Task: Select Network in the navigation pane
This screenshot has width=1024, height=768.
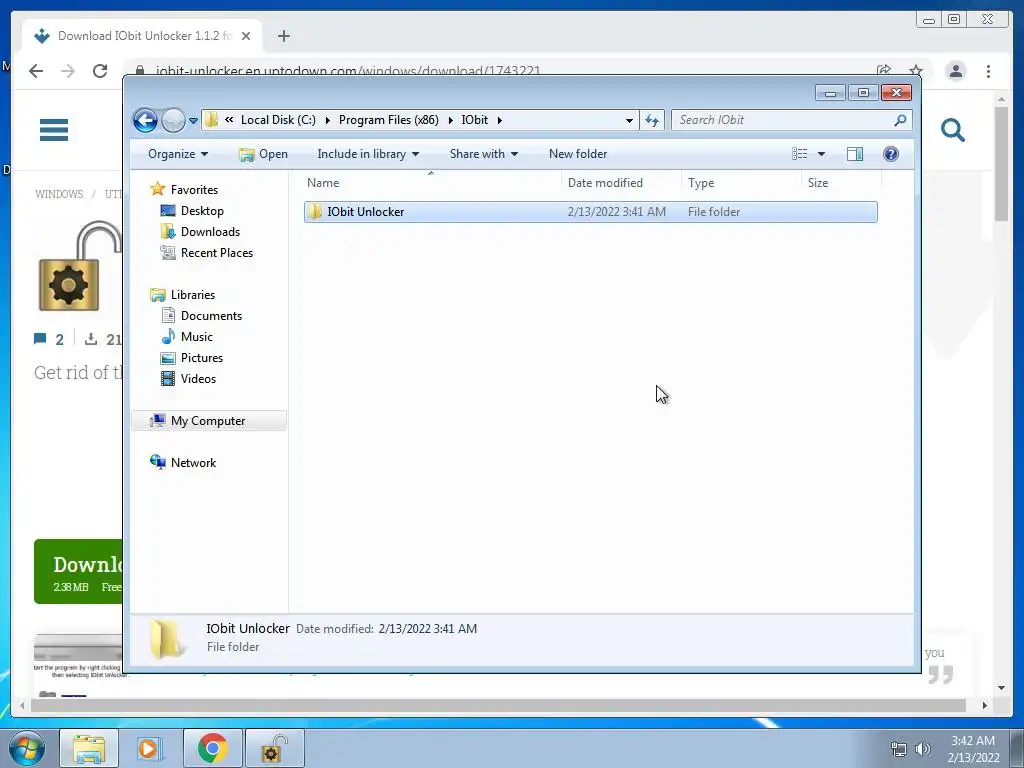Action: [193, 463]
